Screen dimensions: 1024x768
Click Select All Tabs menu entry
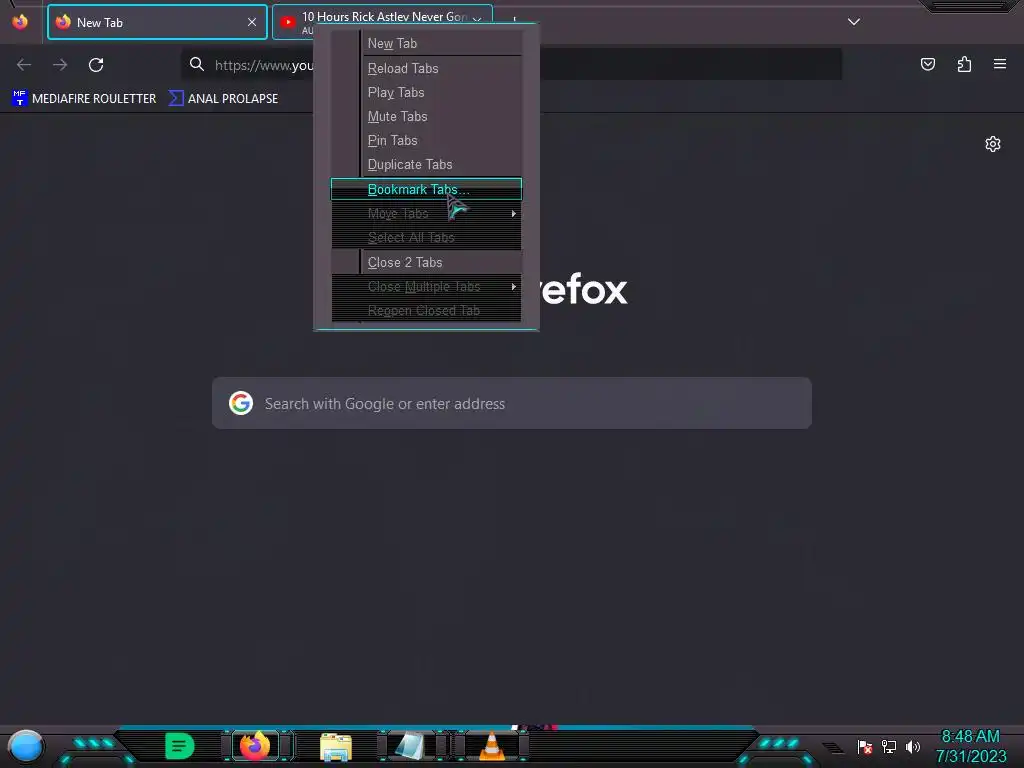point(426,238)
